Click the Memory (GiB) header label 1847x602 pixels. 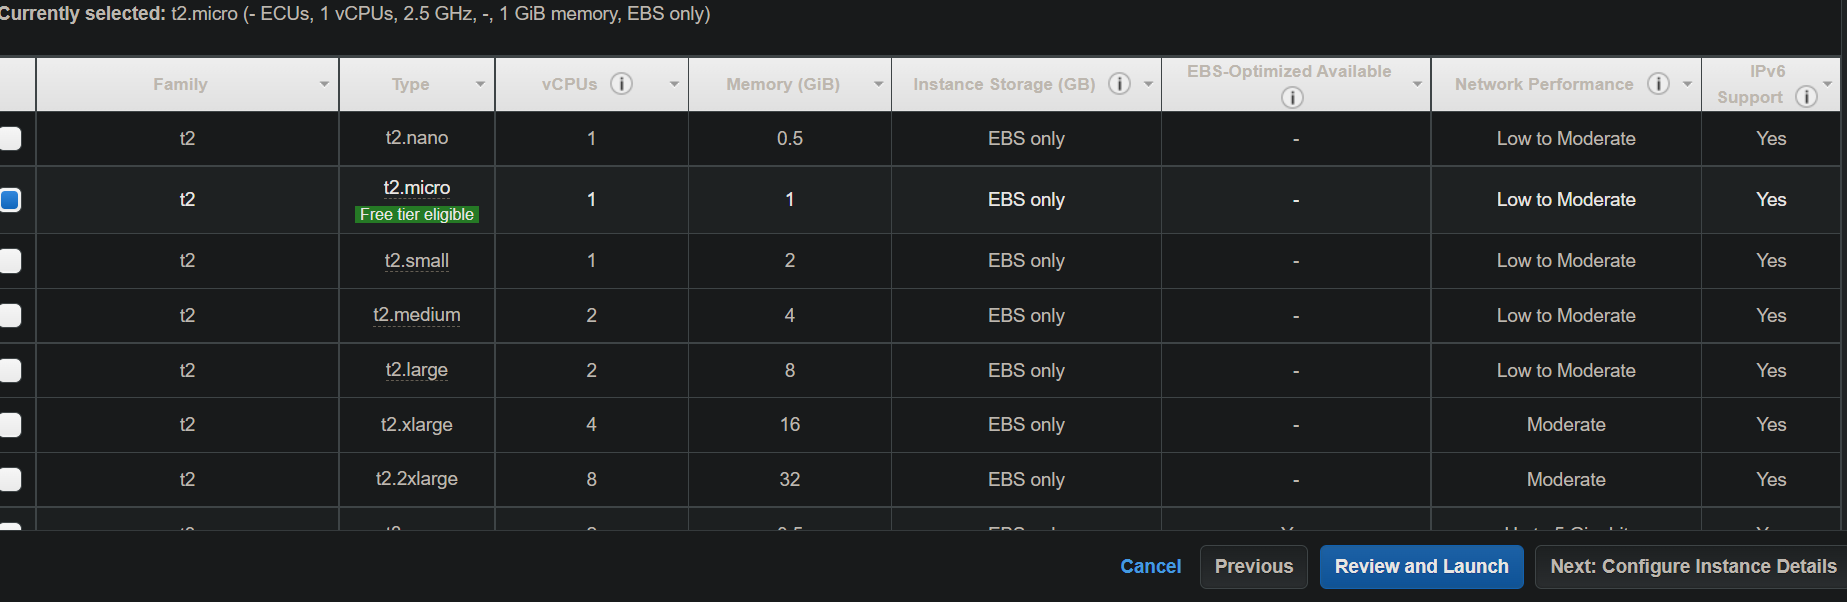pos(783,84)
